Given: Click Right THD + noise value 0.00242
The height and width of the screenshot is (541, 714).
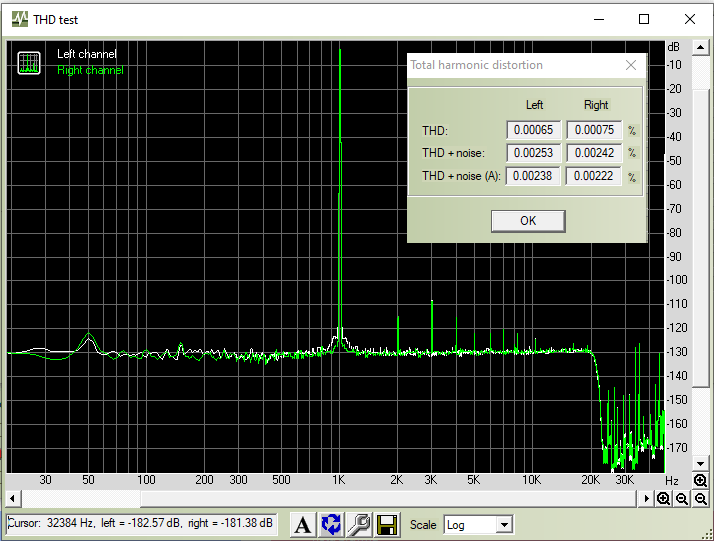Looking at the screenshot, I should (594, 153).
